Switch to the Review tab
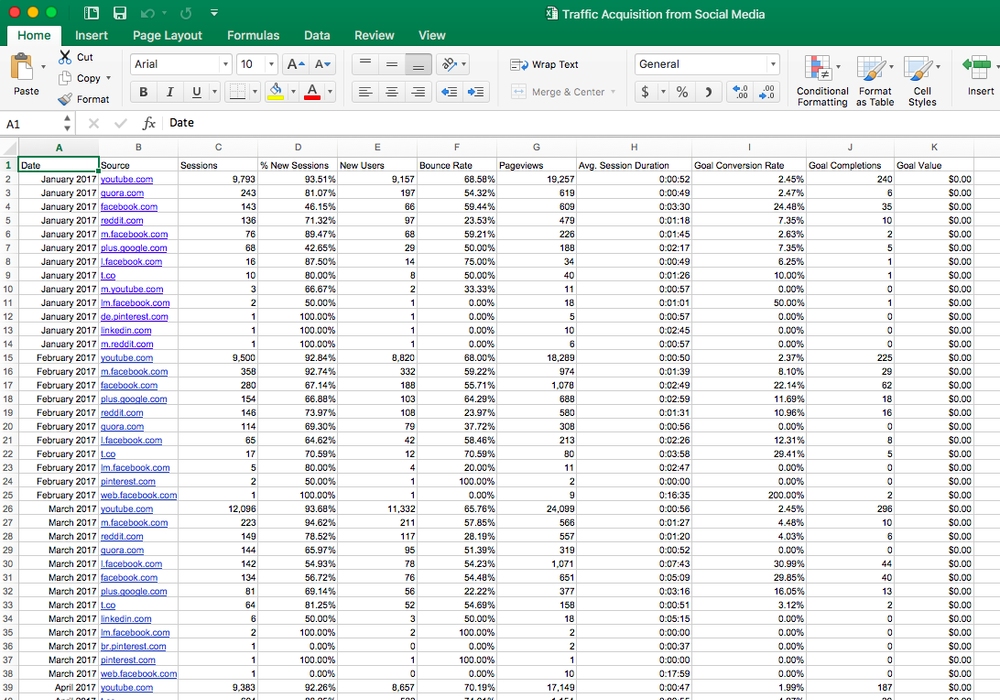The height and width of the screenshot is (700, 1000). coord(374,35)
